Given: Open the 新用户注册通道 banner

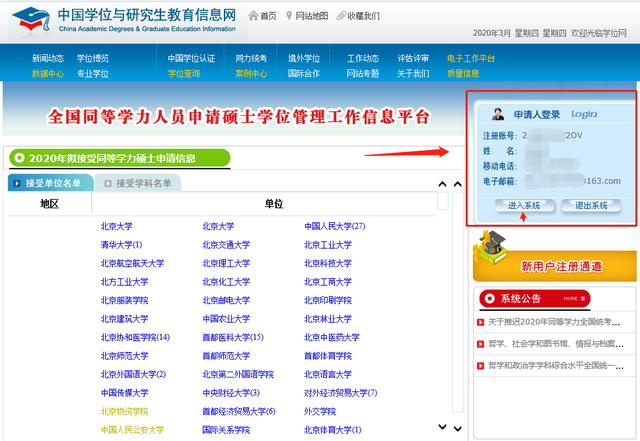Looking at the screenshot, I should (x=555, y=265).
